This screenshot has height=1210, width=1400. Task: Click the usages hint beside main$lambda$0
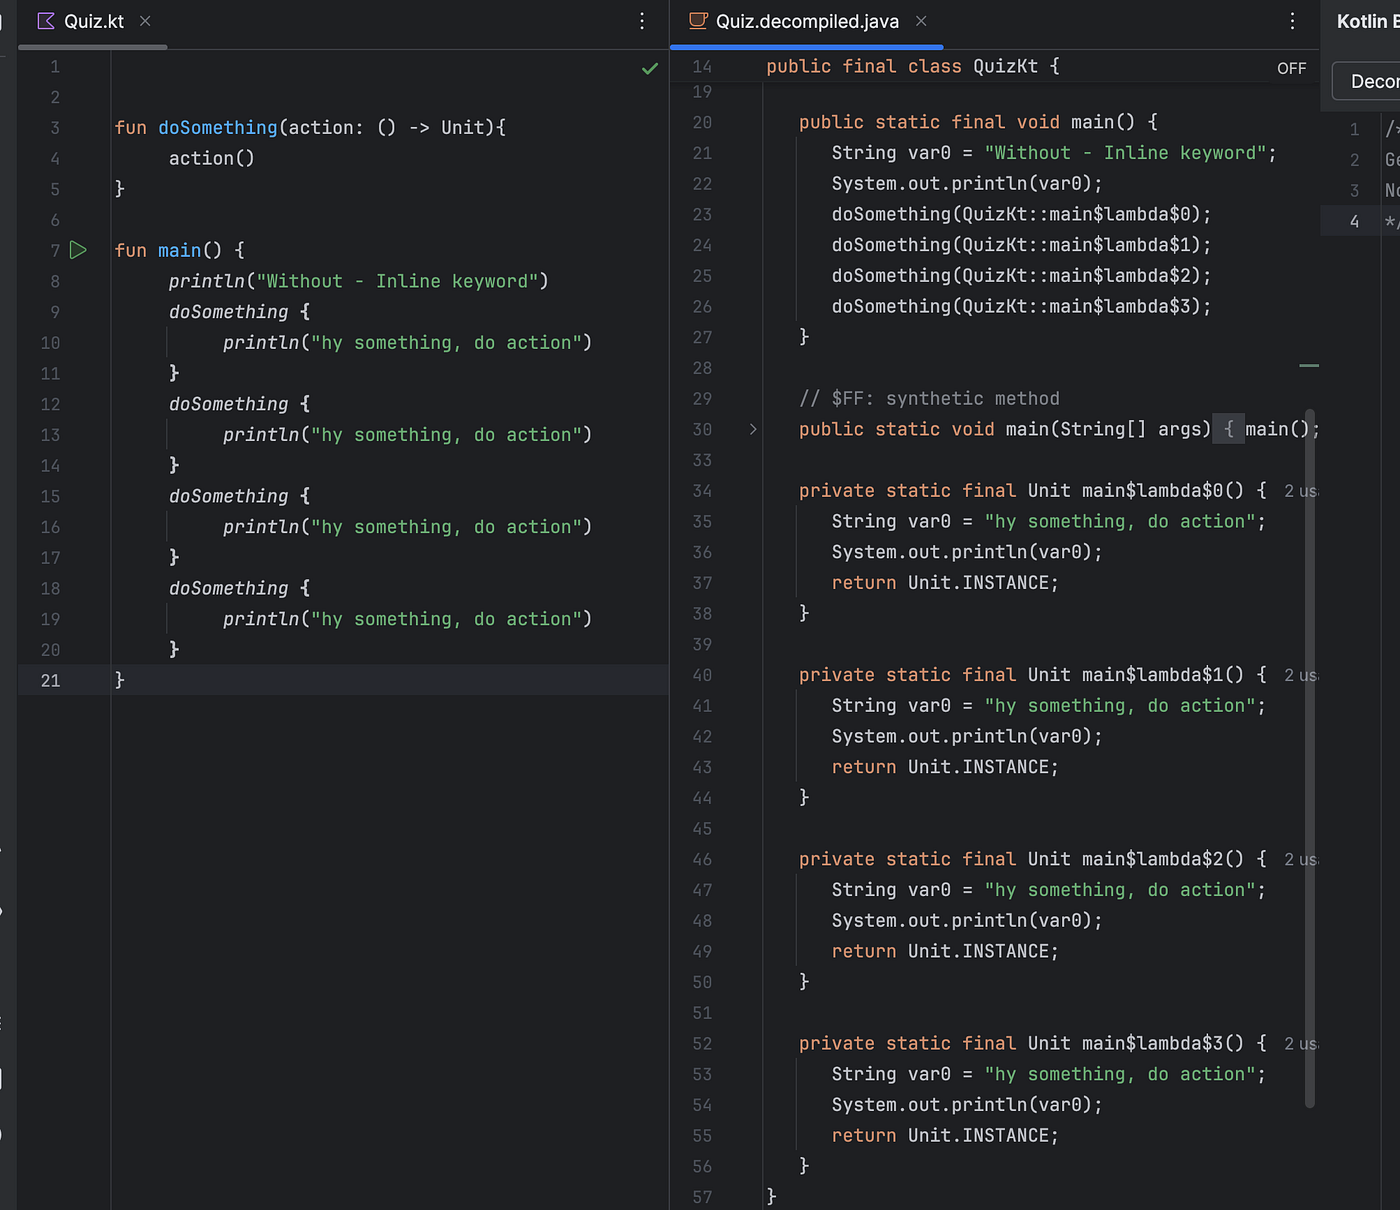1301,491
